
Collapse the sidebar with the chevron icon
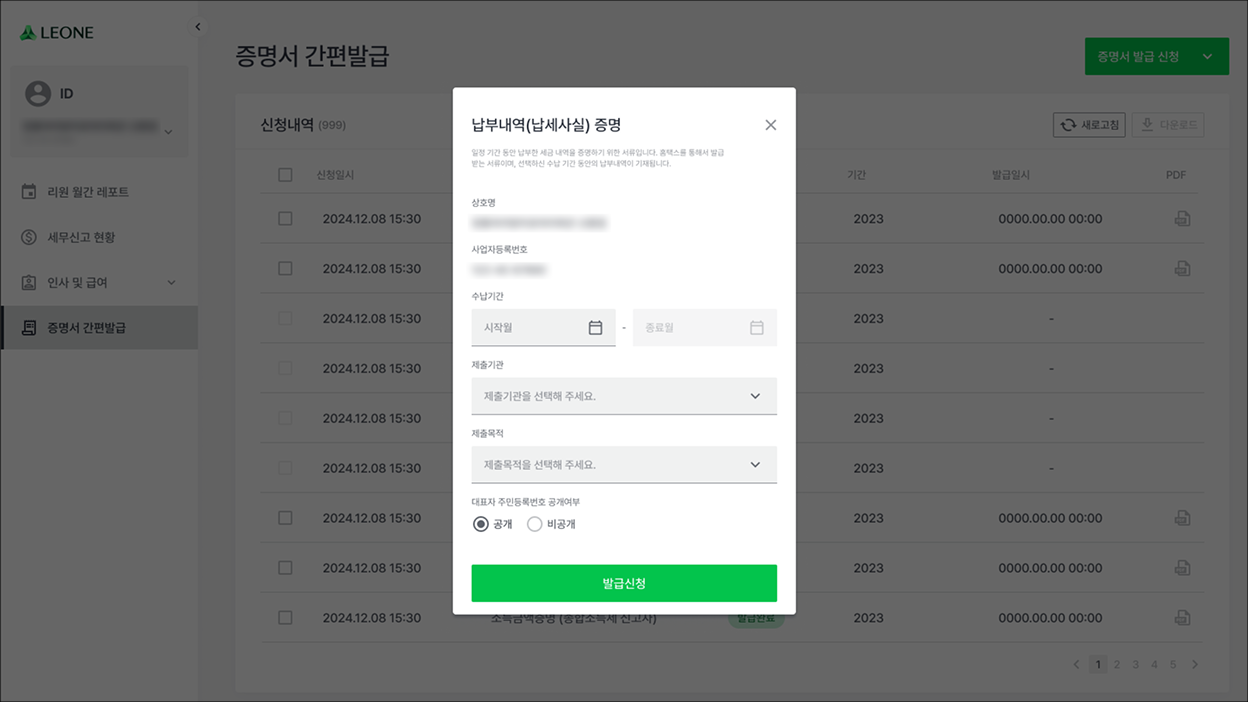197,27
